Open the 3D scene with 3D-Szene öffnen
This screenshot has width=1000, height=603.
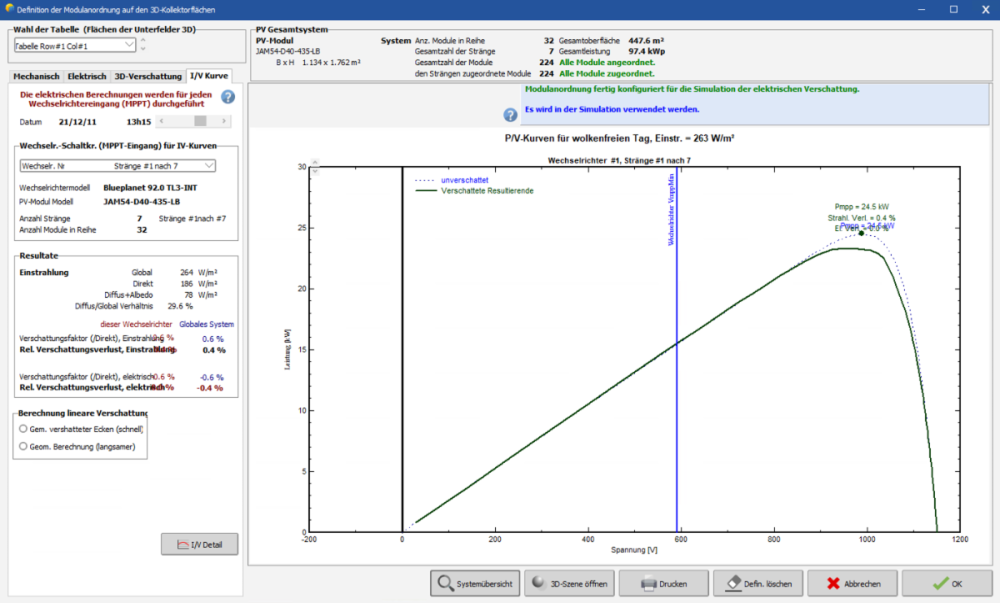[570, 583]
